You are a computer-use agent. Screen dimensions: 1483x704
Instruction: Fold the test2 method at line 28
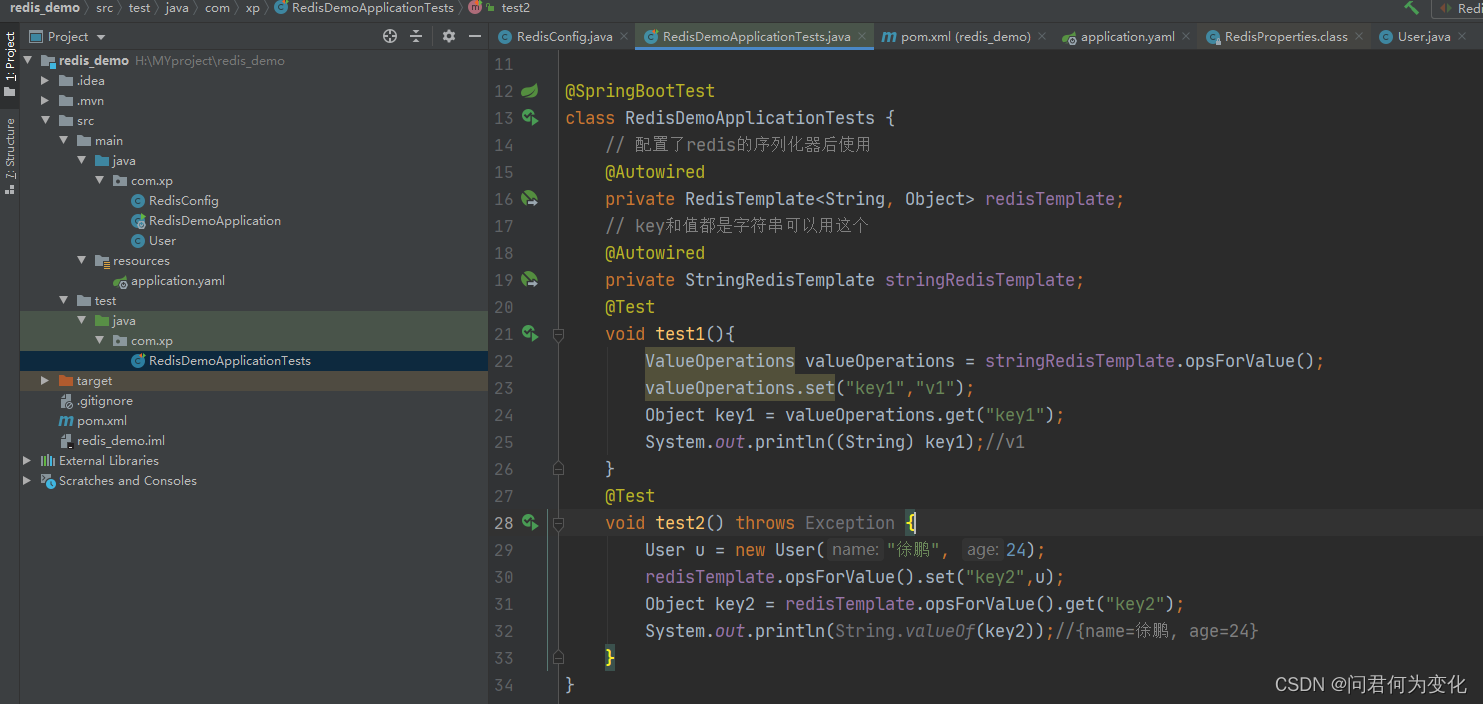click(558, 523)
